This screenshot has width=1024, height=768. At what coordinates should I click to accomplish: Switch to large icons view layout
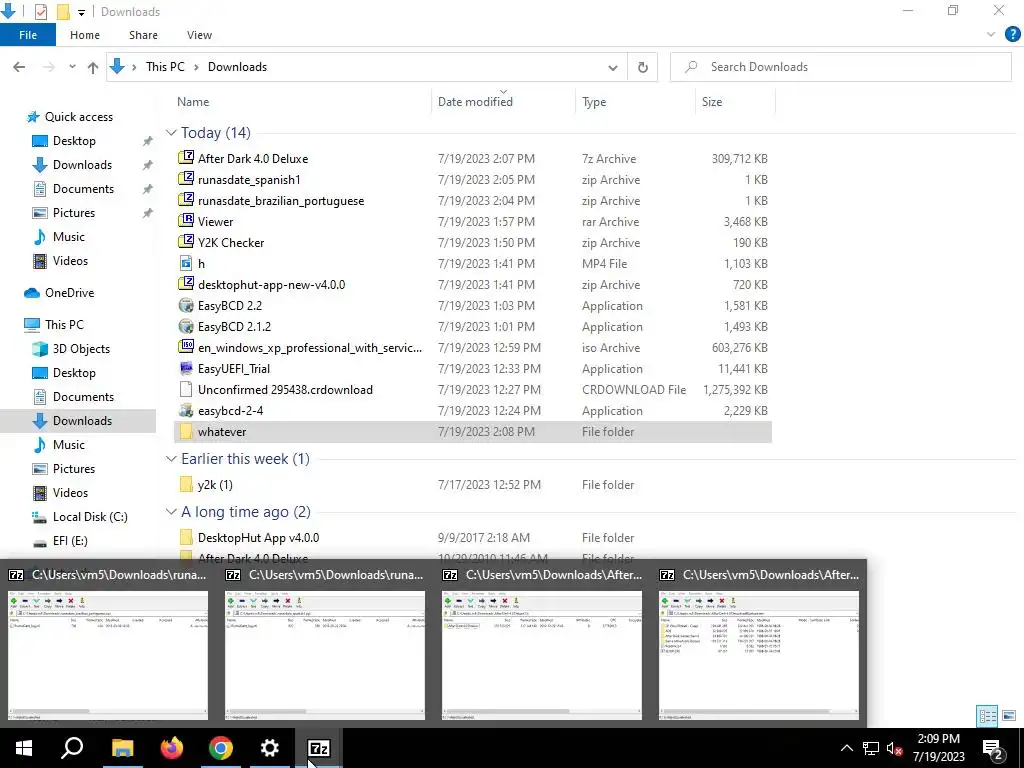tap(1009, 716)
